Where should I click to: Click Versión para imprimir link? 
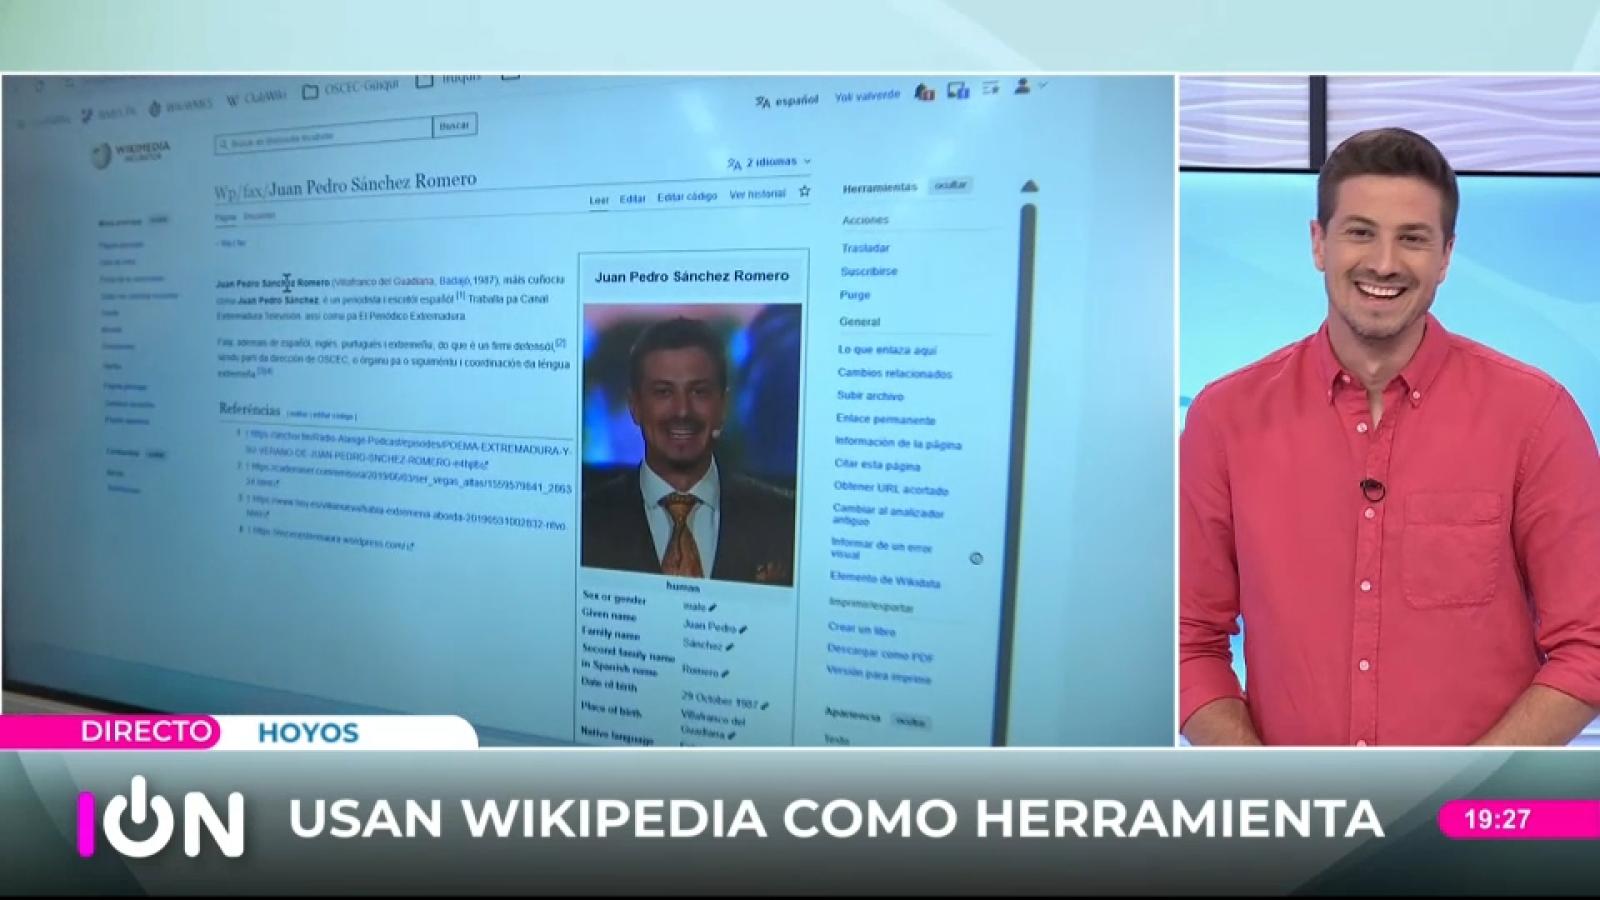878,676
